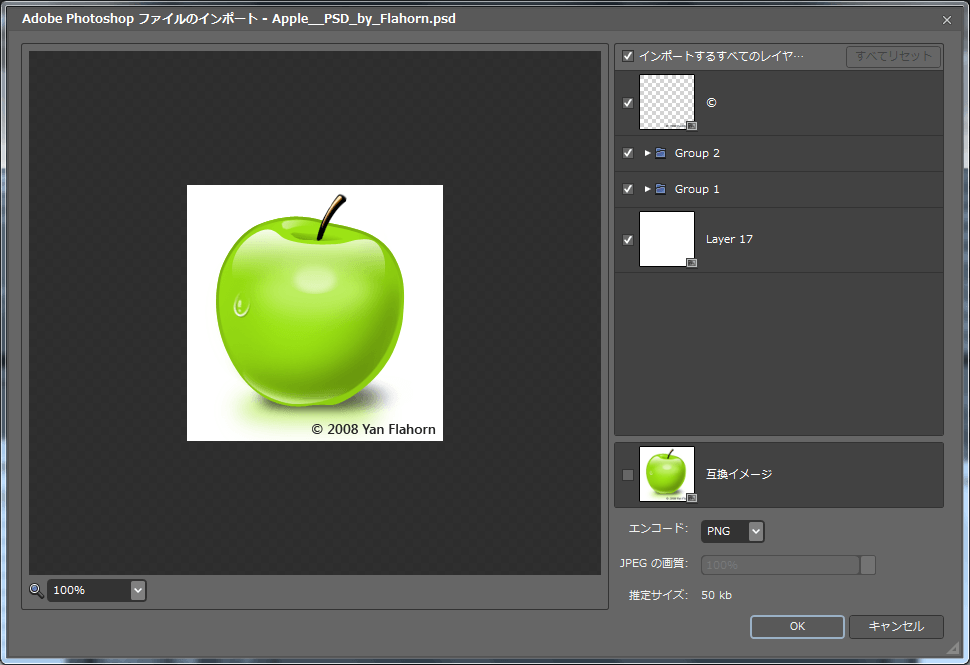Expand the Group 2 disclosure triangle
Image resolution: width=970 pixels, height=665 pixels.
647,153
